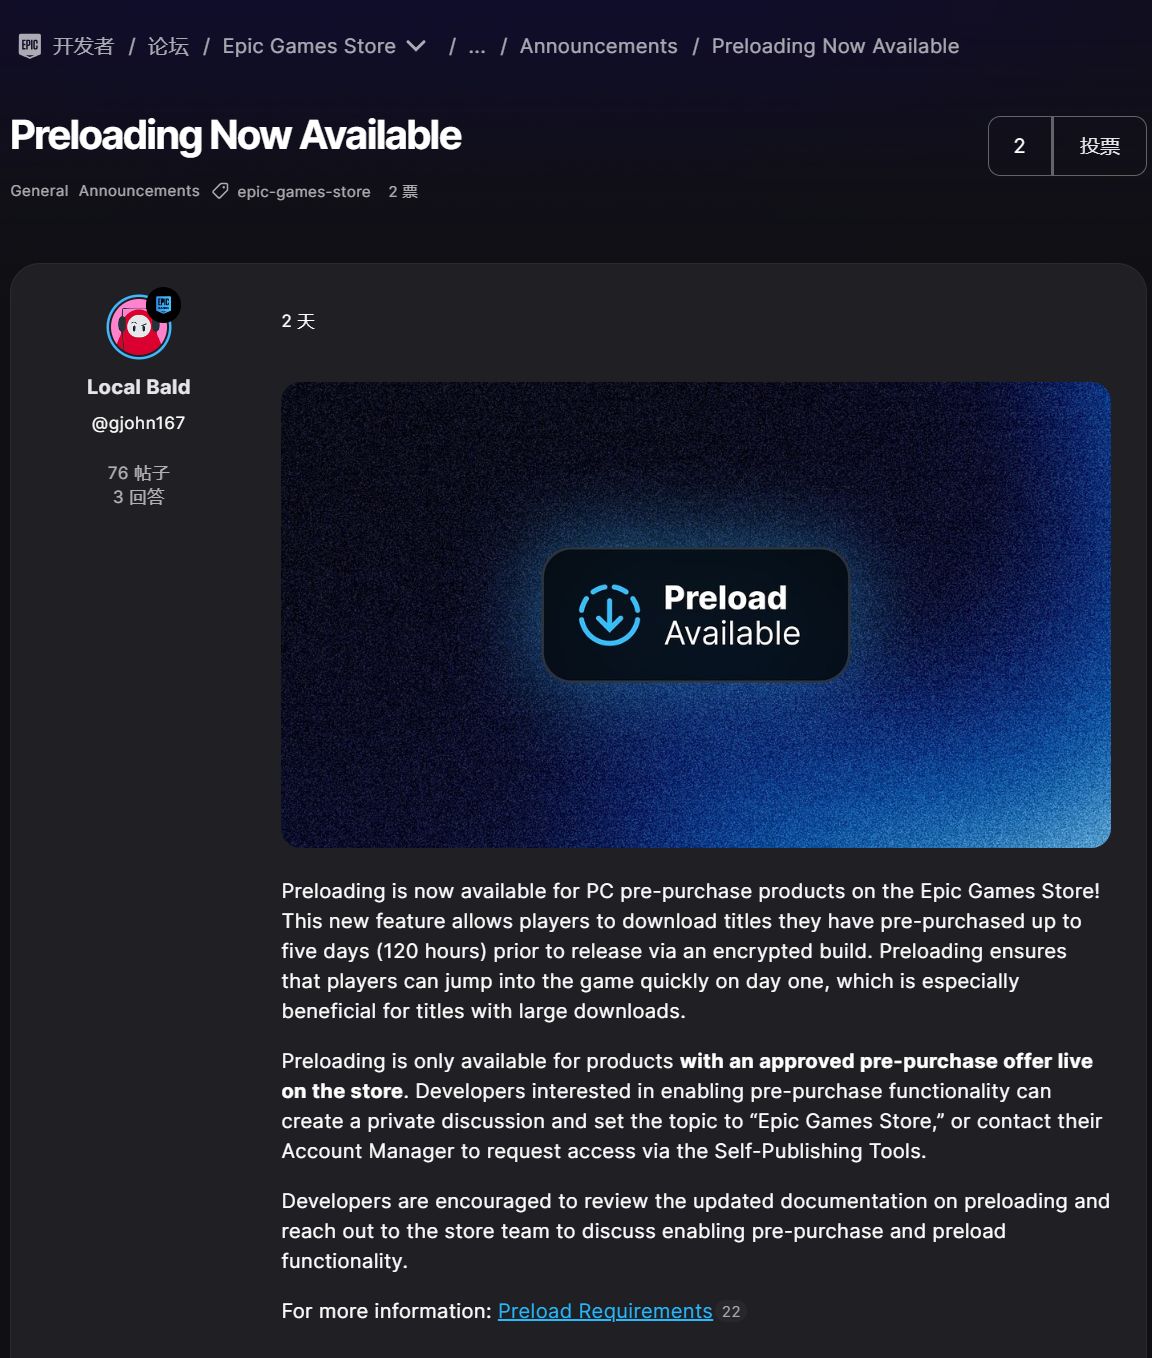The height and width of the screenshot is (1358, 1152).
Task: Open the Preload Requirements link
Action: pos(605,1311)
